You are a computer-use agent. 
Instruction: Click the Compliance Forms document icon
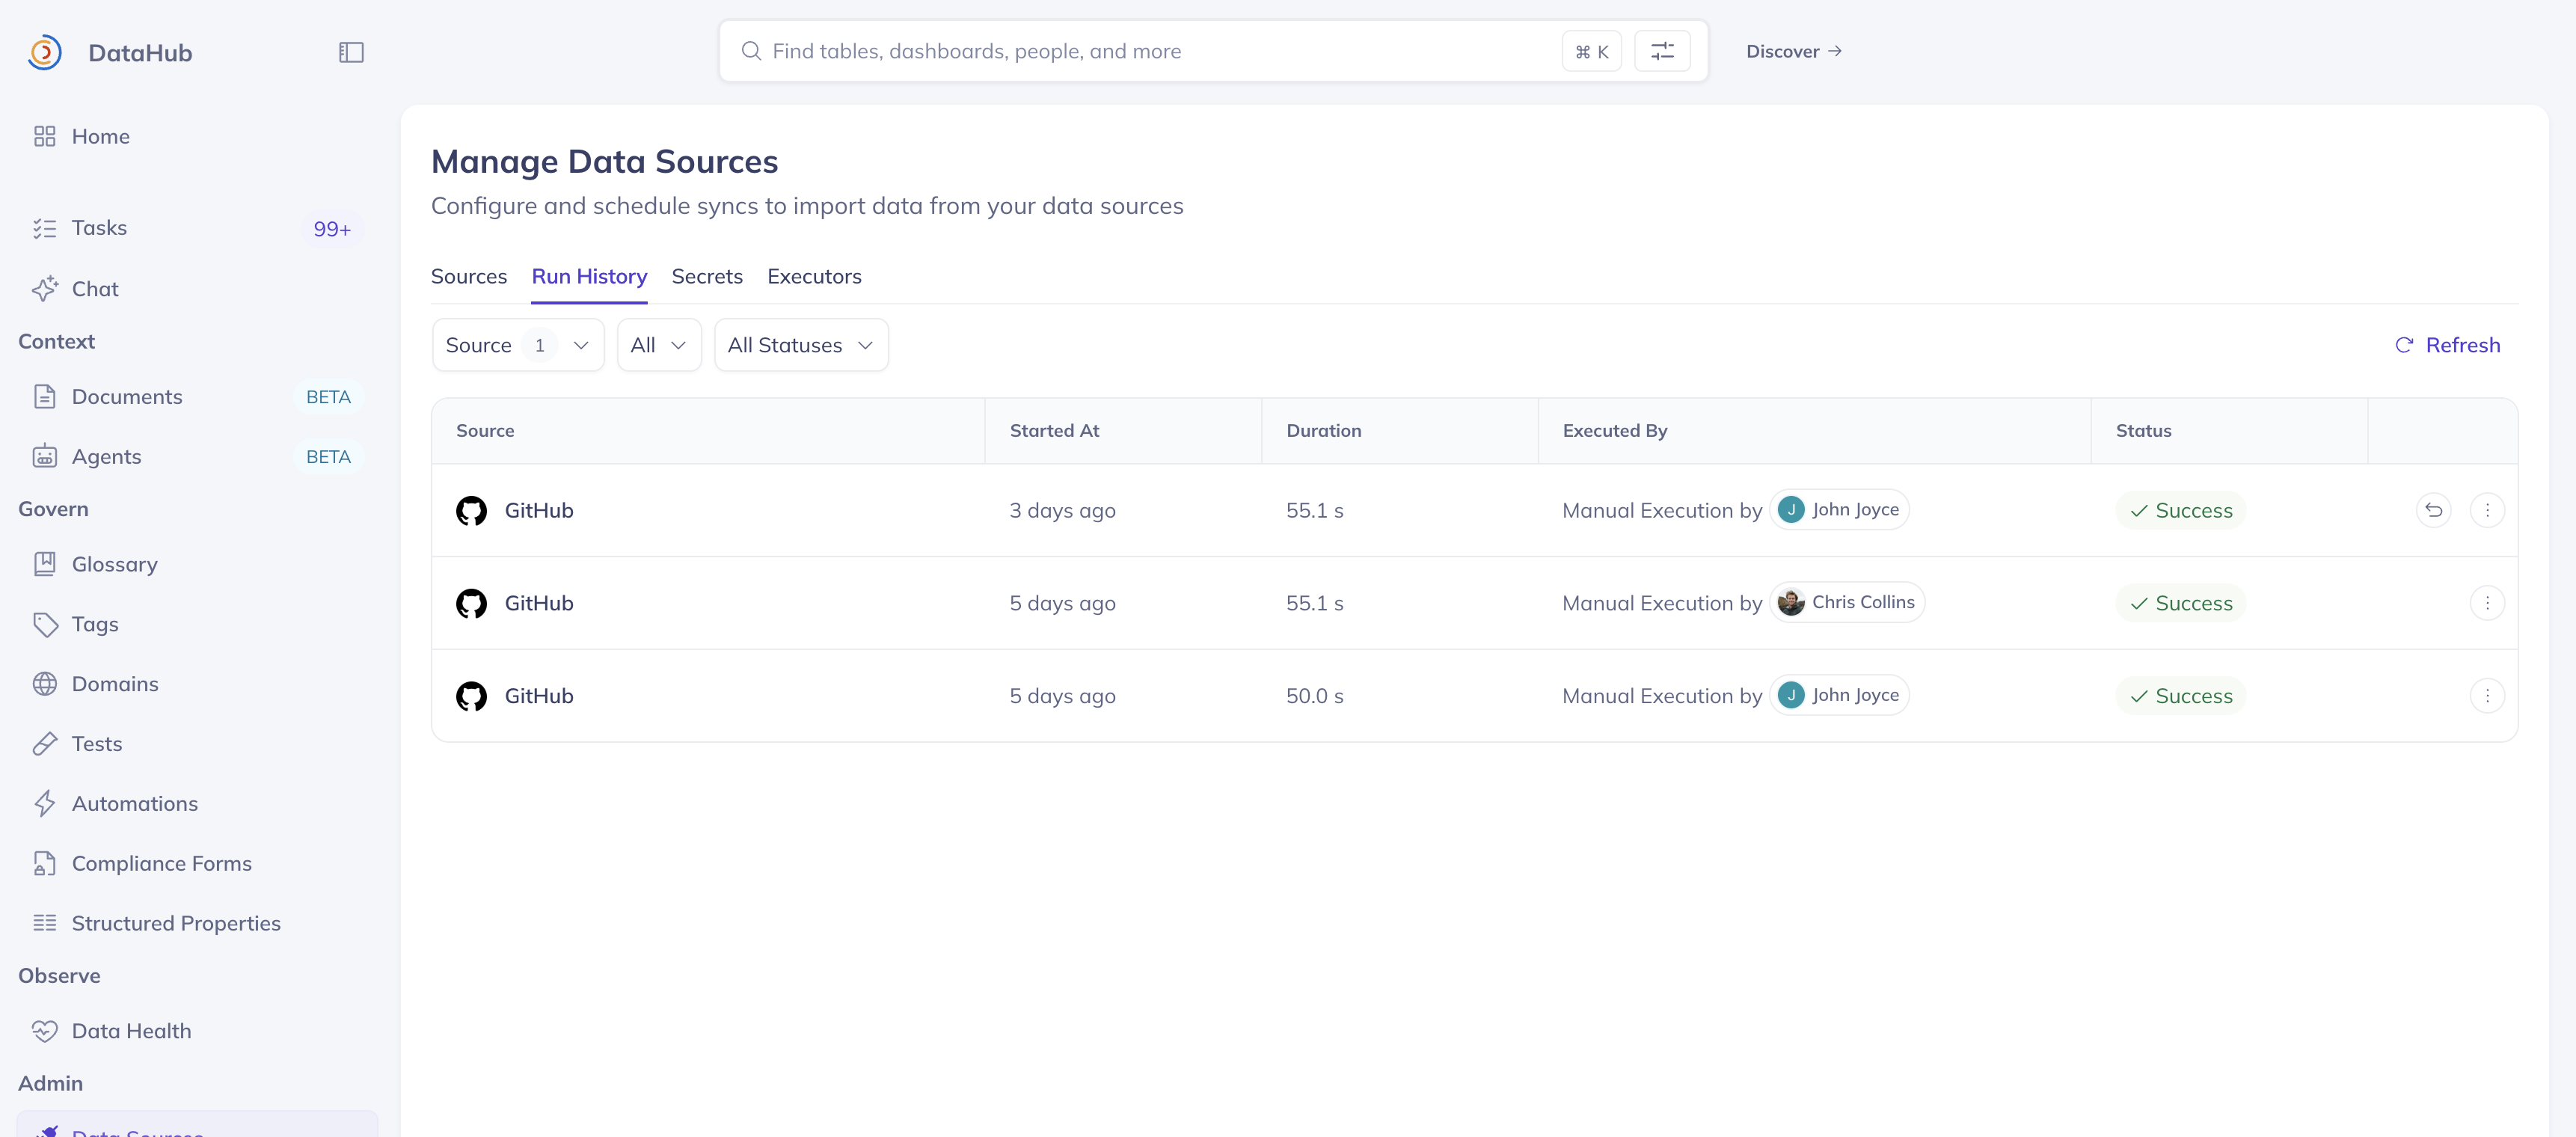(x=45, y=864)
